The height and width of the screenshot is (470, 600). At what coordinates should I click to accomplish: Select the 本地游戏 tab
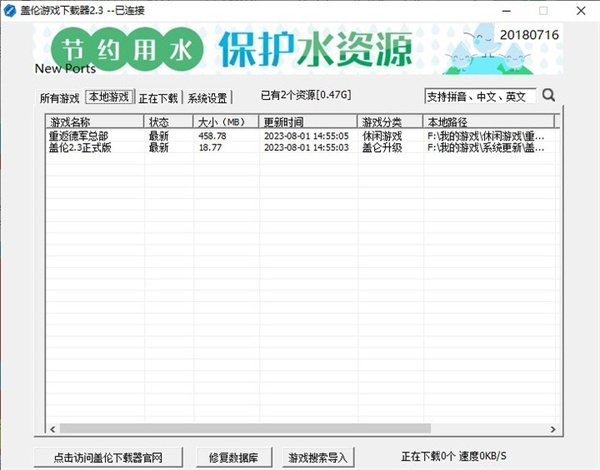click(108, 98)
